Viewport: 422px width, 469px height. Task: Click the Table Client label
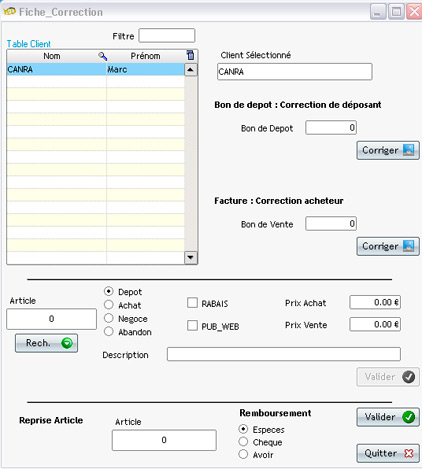pyautogui.click(x=29, y=44)
